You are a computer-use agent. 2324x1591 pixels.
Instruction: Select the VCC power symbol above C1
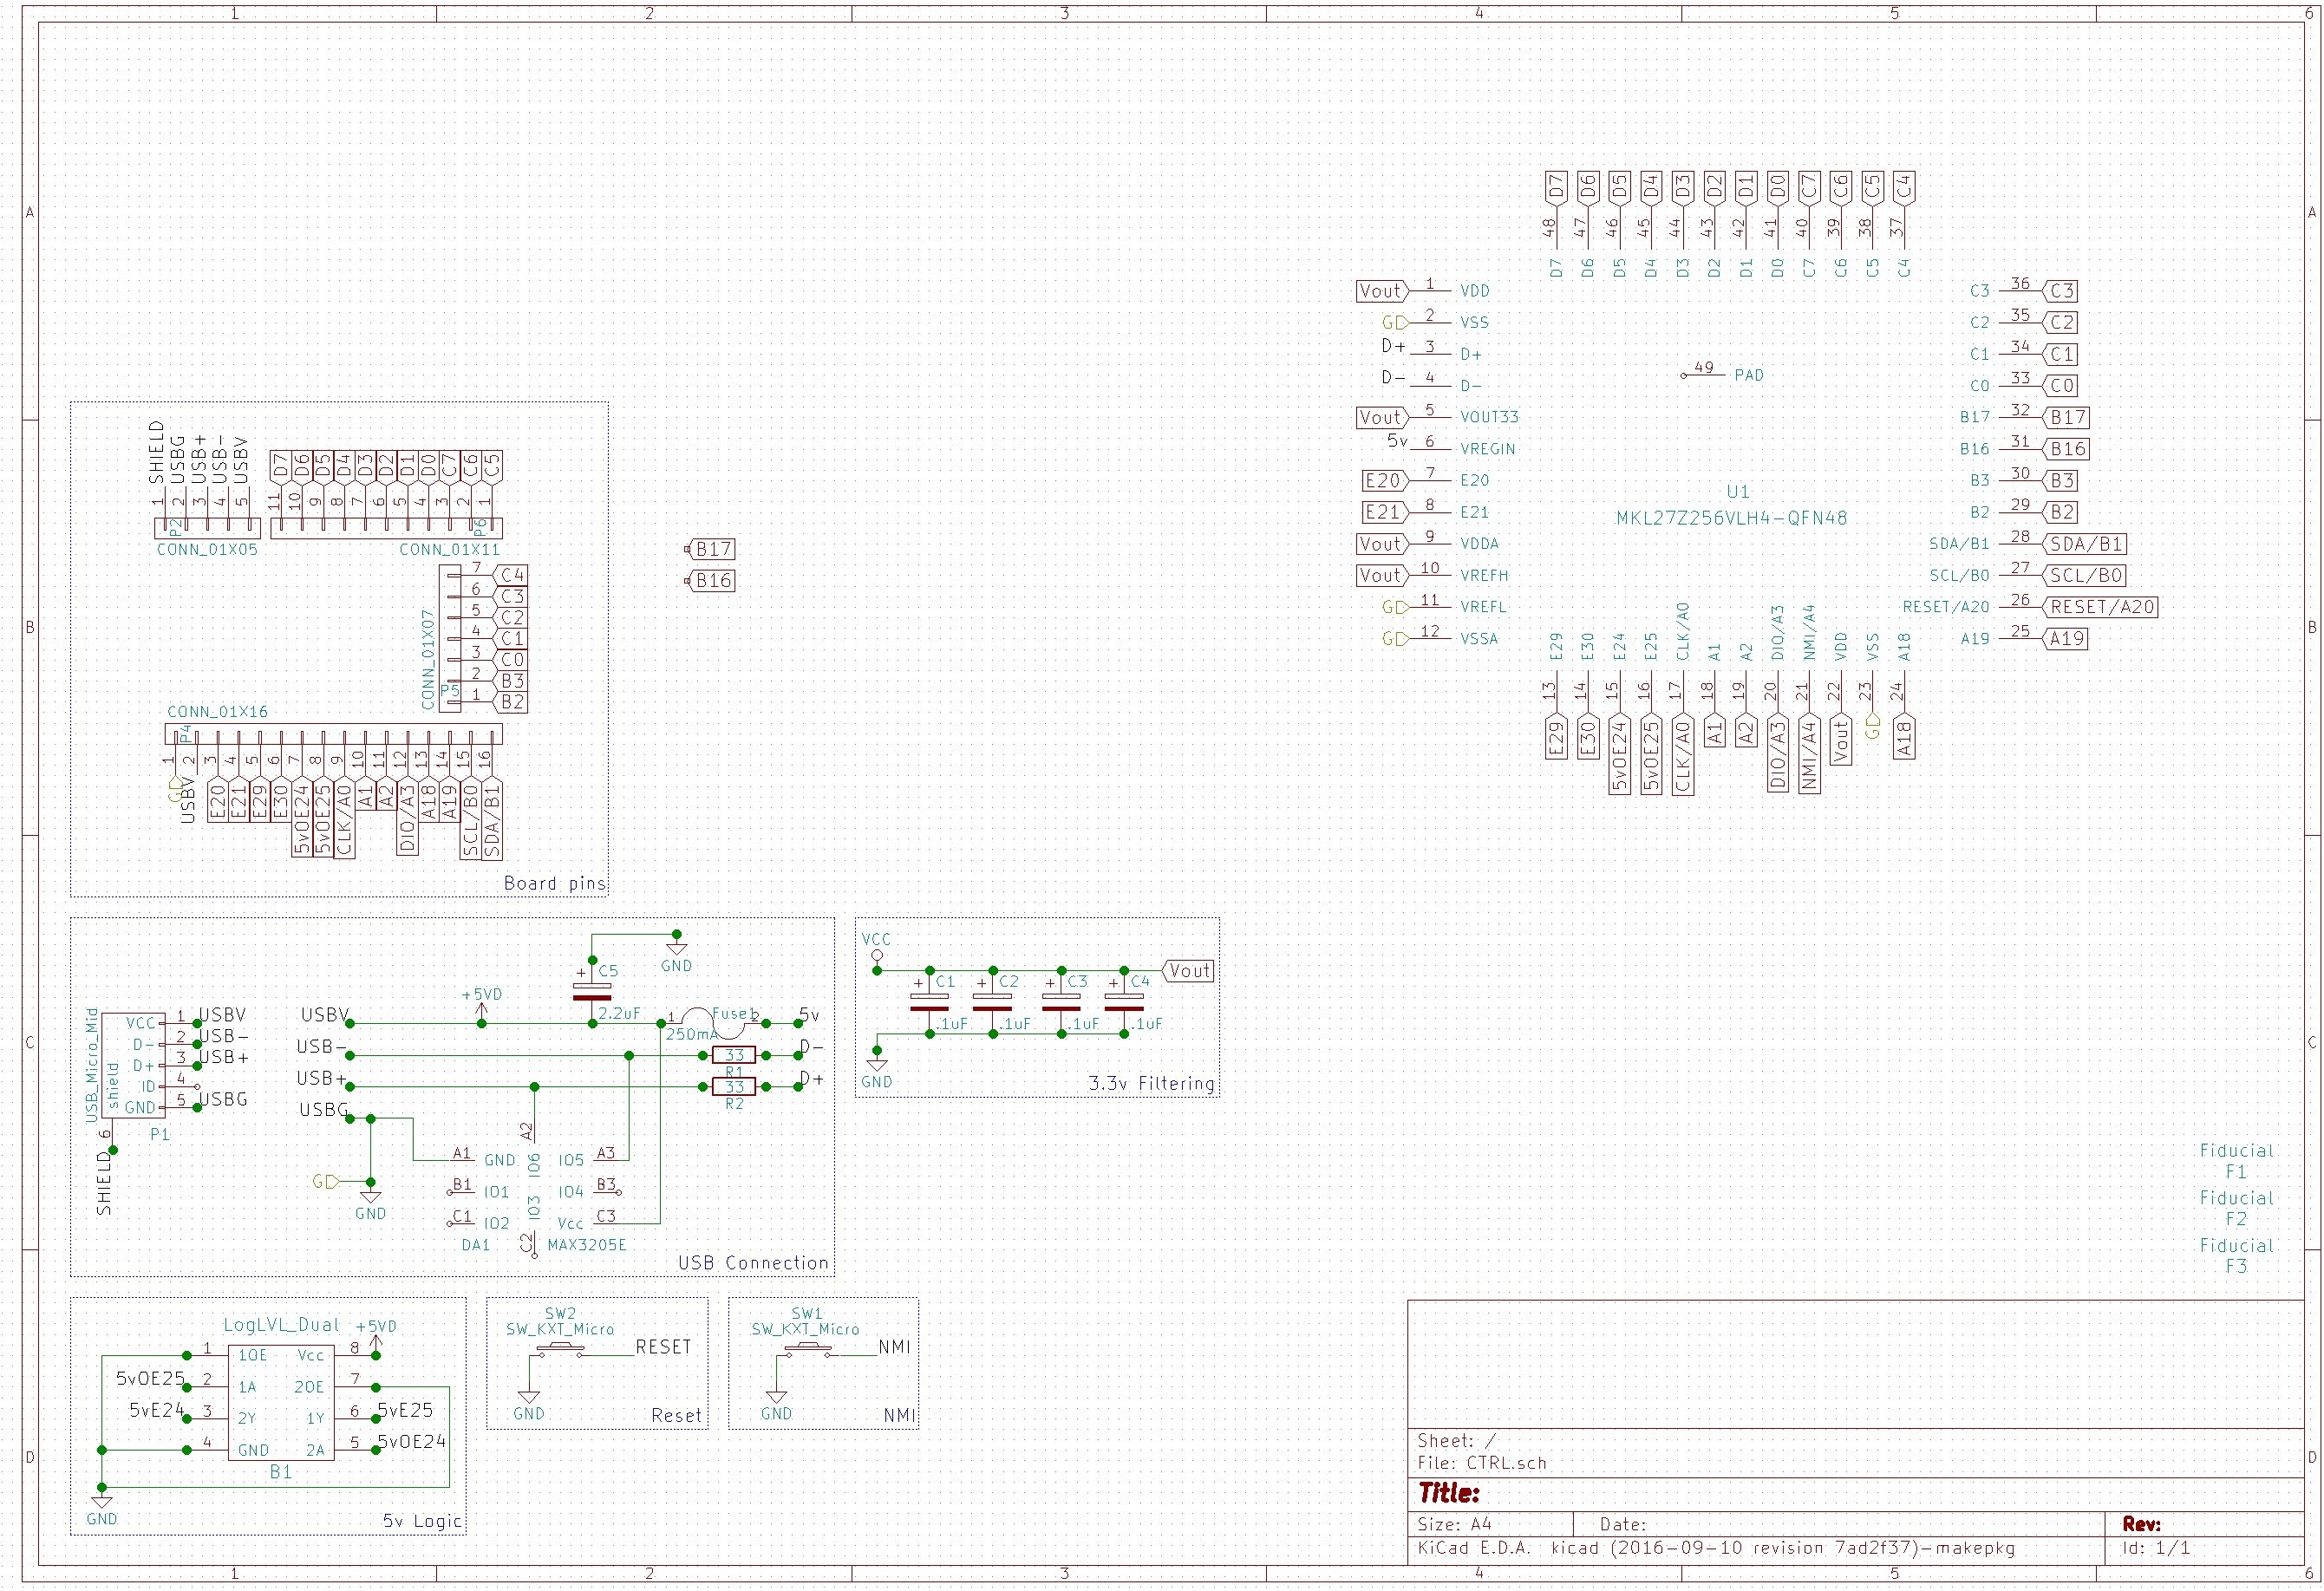877,953
